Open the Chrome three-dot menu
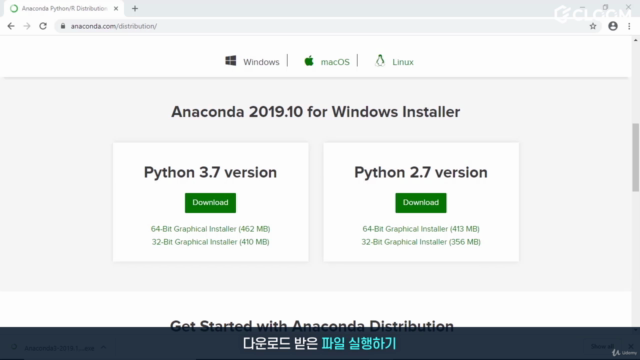This screenshot has height=360, width=640. [x=629, y=26]
